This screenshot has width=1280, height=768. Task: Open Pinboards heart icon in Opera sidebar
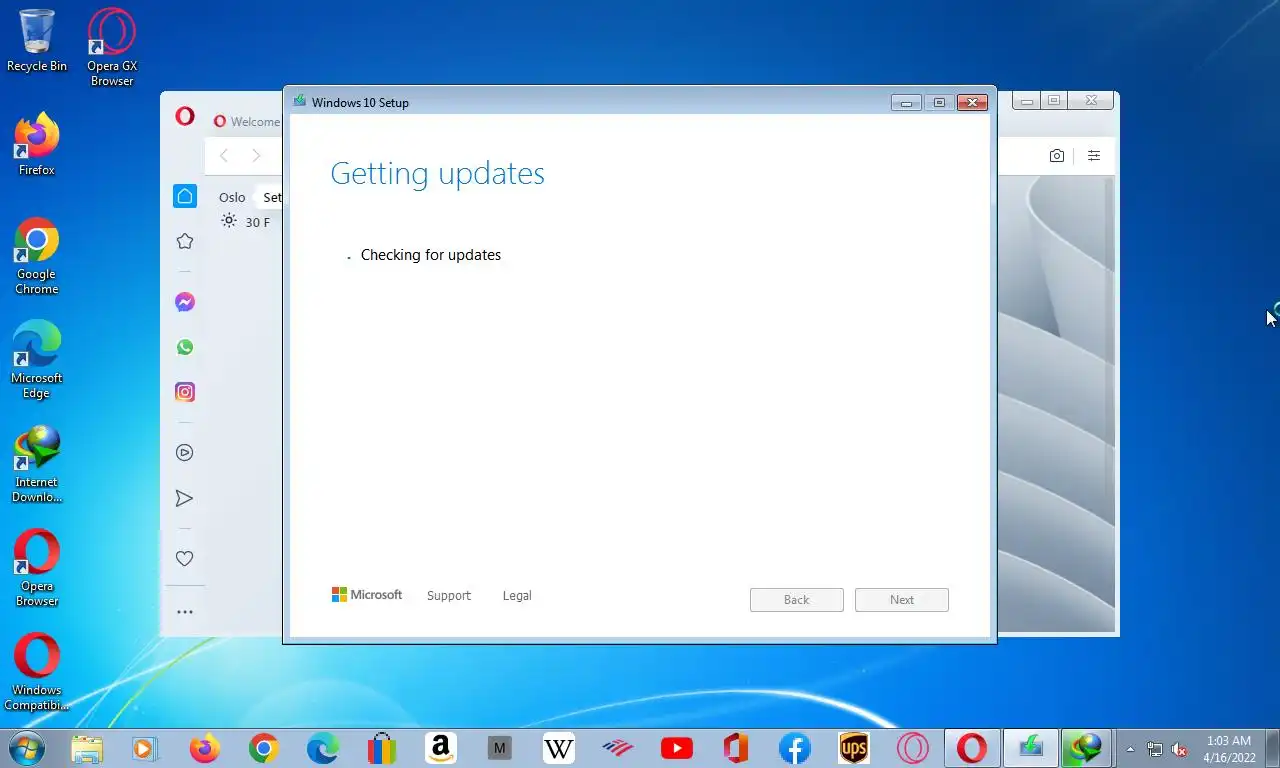tap(185, 559)
